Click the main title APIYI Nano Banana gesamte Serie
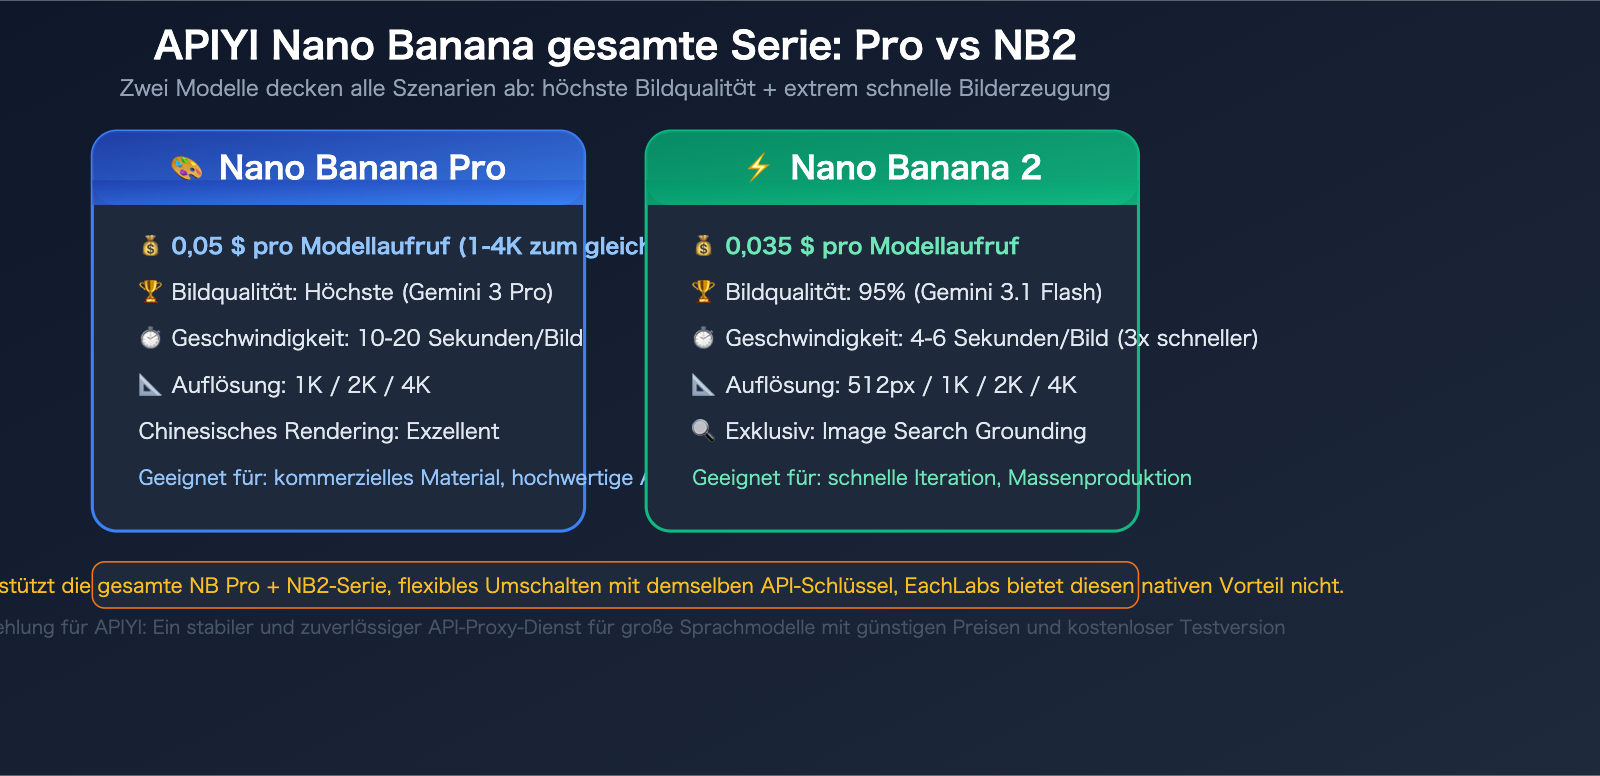 coord(615,46)
